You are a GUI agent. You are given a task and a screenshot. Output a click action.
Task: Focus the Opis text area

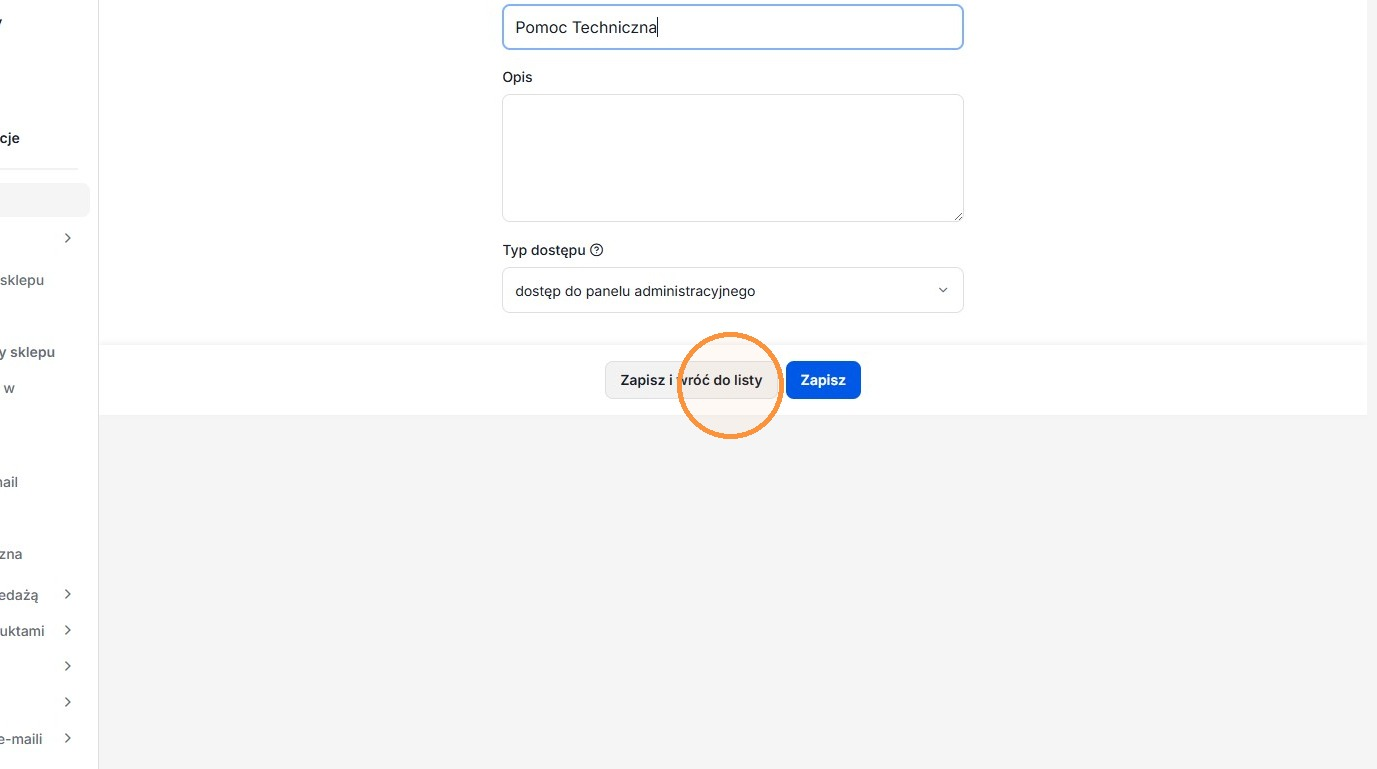pyautogui.click(x=732, y=158)
